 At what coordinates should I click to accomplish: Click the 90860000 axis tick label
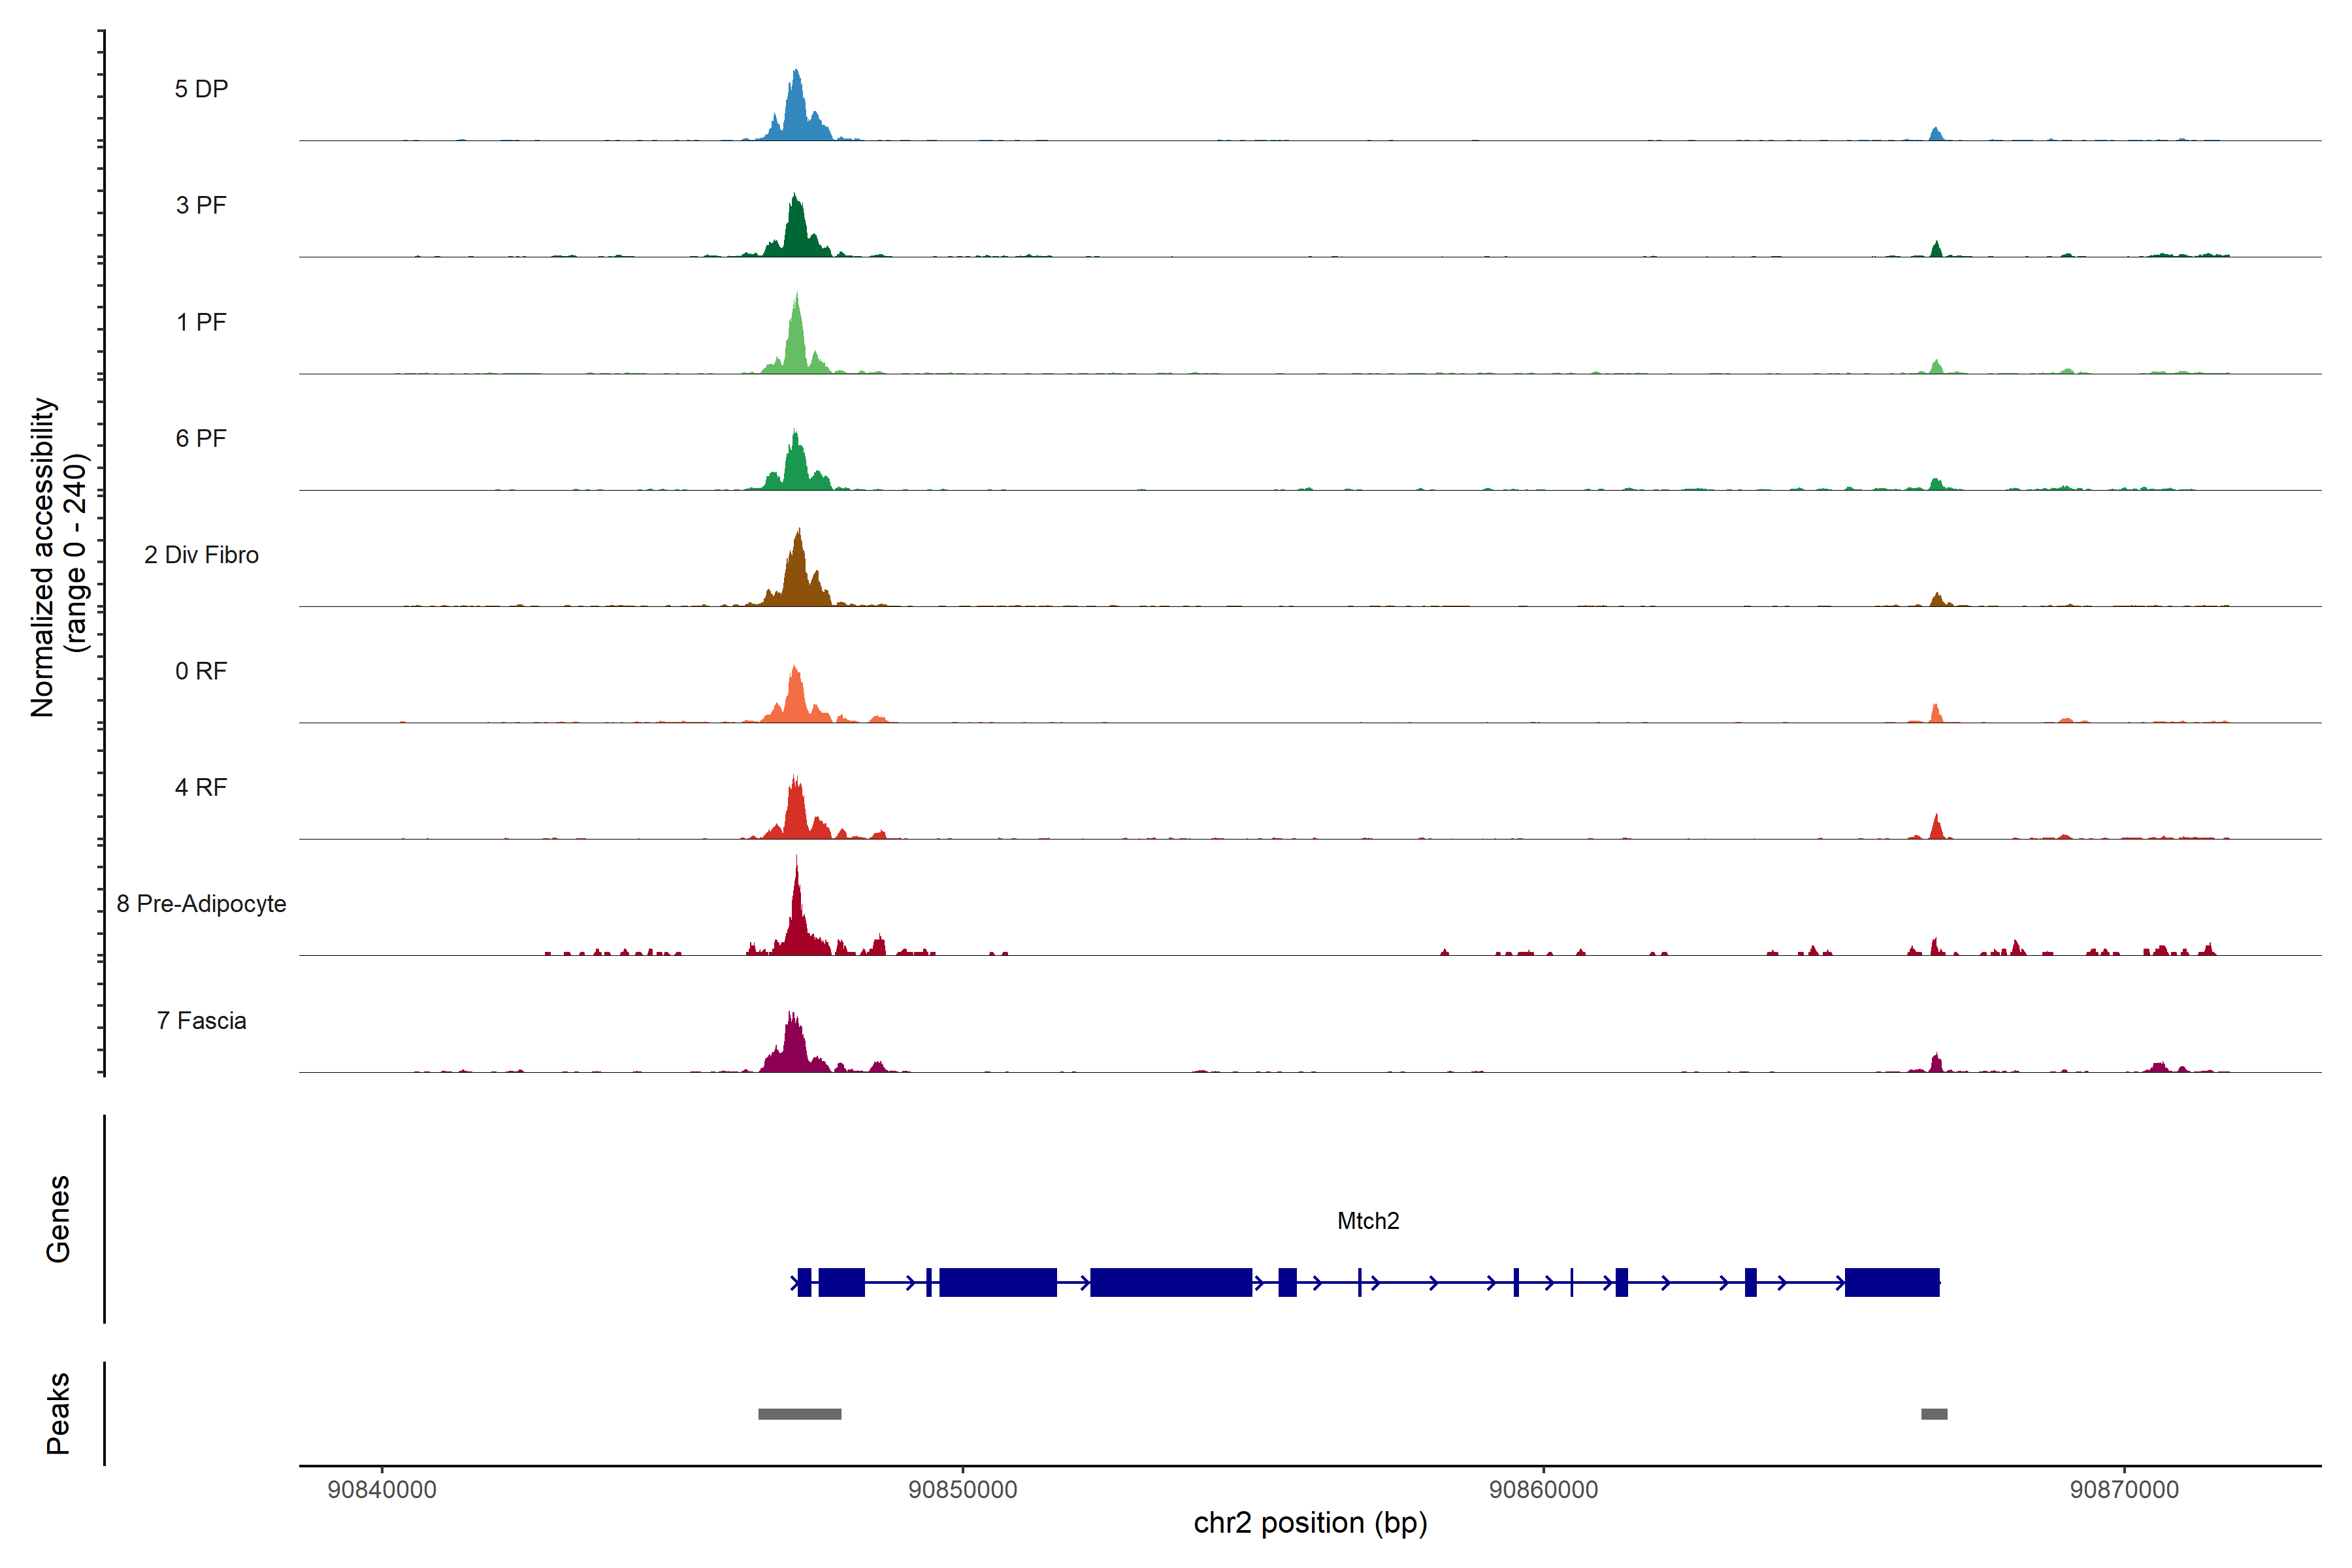[x=1543, y=1489]
